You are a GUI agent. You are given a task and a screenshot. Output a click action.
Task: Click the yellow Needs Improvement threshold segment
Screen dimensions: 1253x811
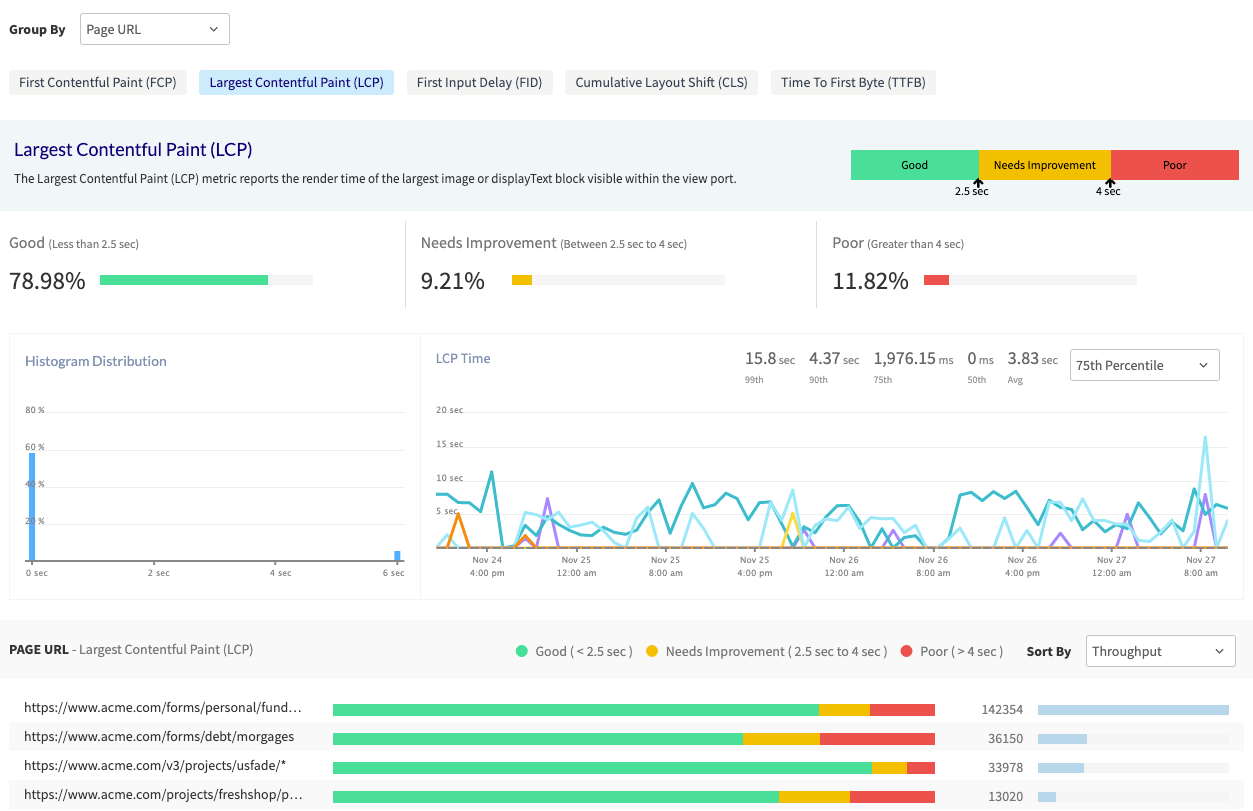click(x=1045, y=165)
